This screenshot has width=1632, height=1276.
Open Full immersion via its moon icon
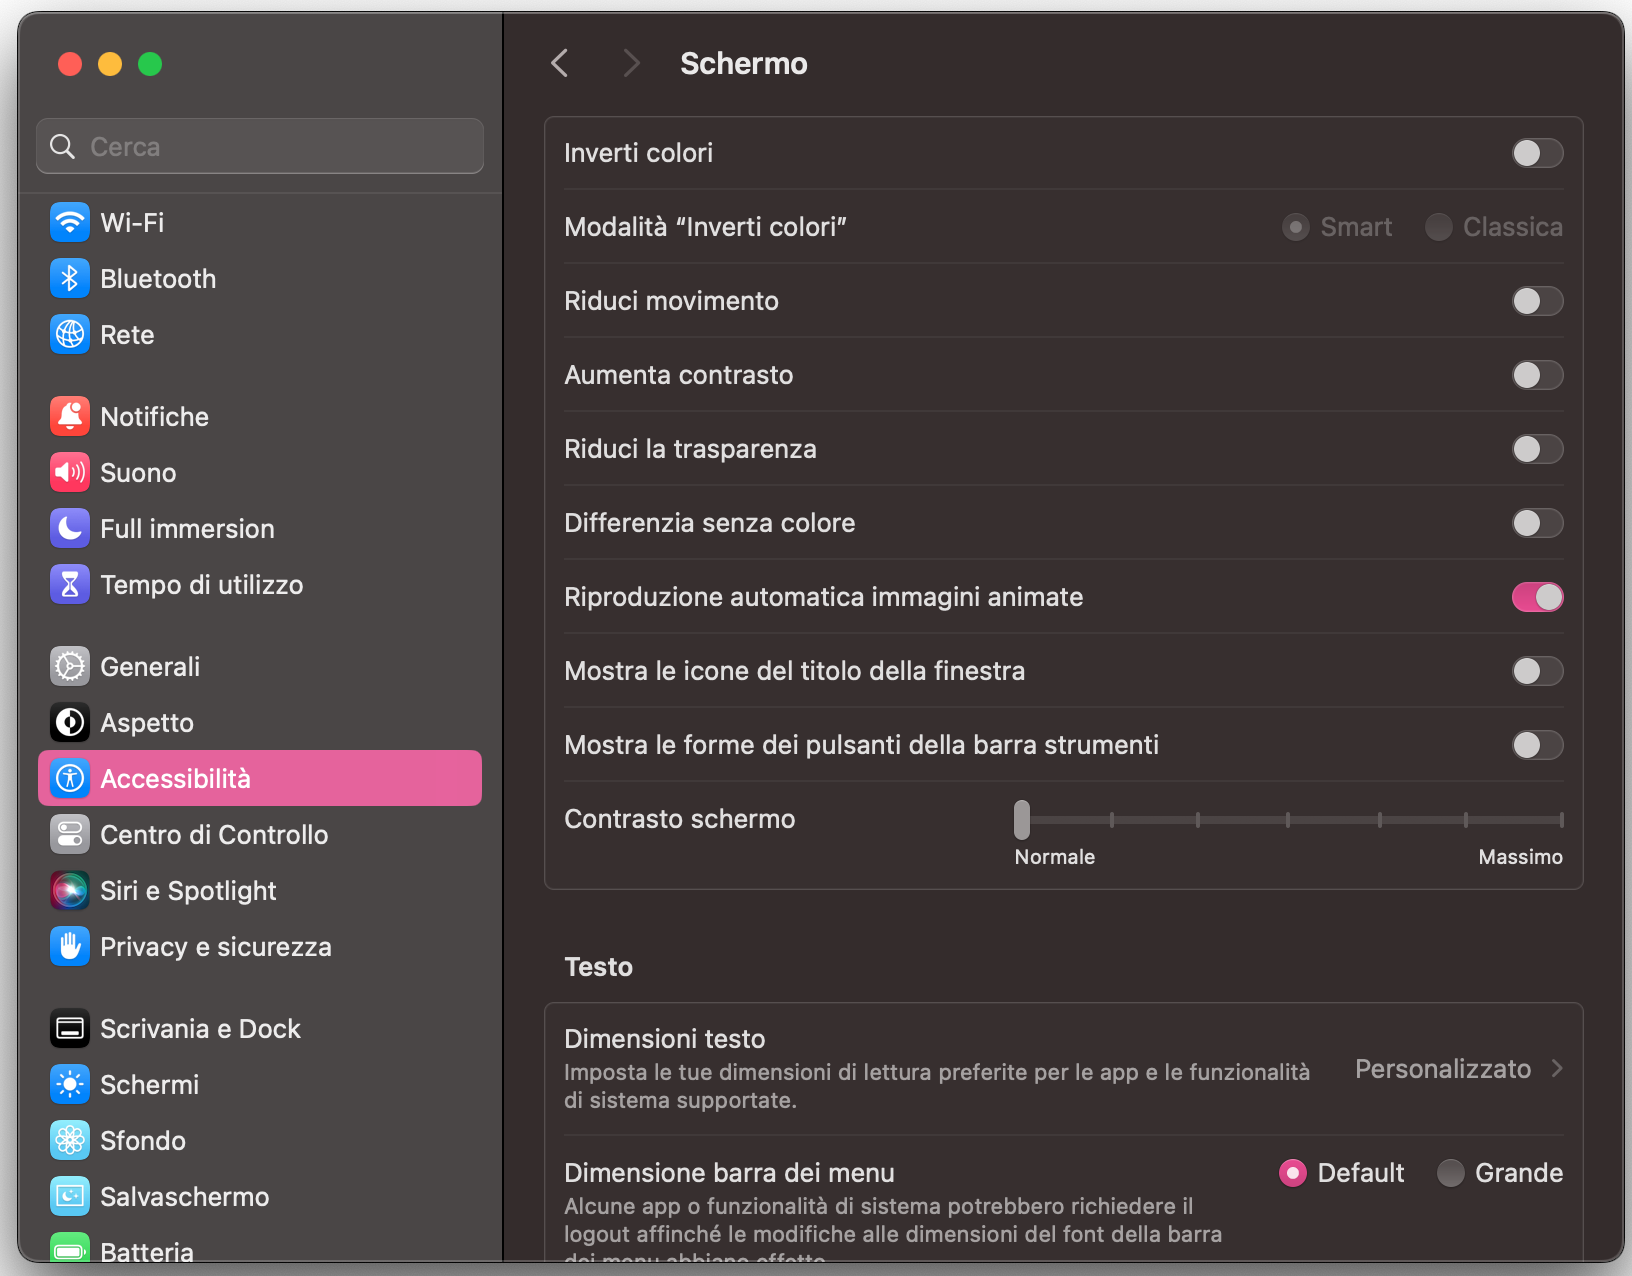click(x=69, y=528)
